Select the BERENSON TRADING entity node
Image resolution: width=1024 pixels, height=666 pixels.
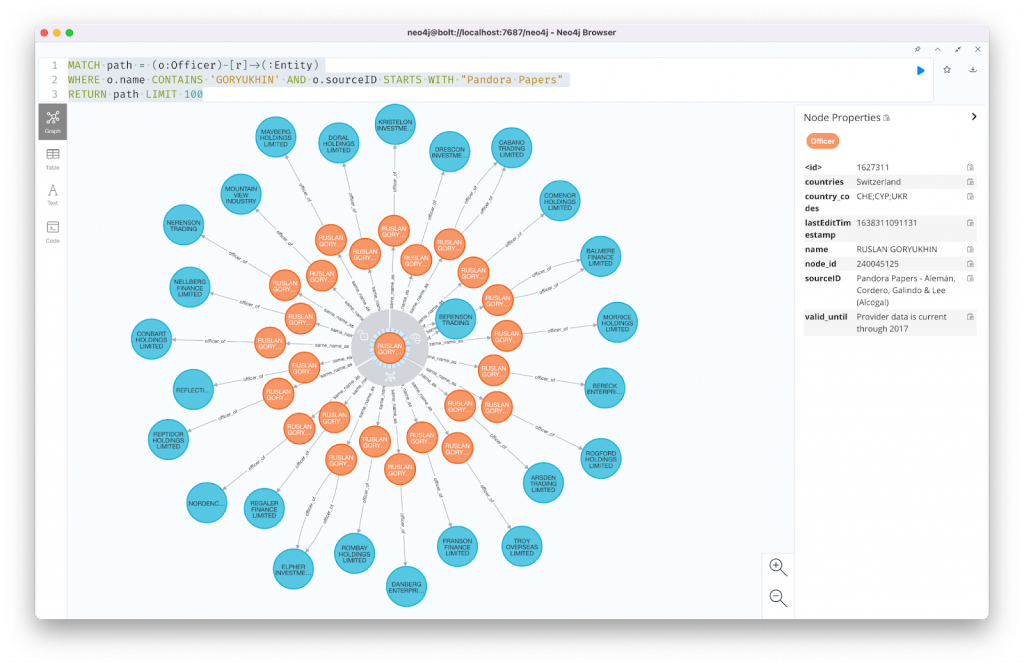coord(456,318)
